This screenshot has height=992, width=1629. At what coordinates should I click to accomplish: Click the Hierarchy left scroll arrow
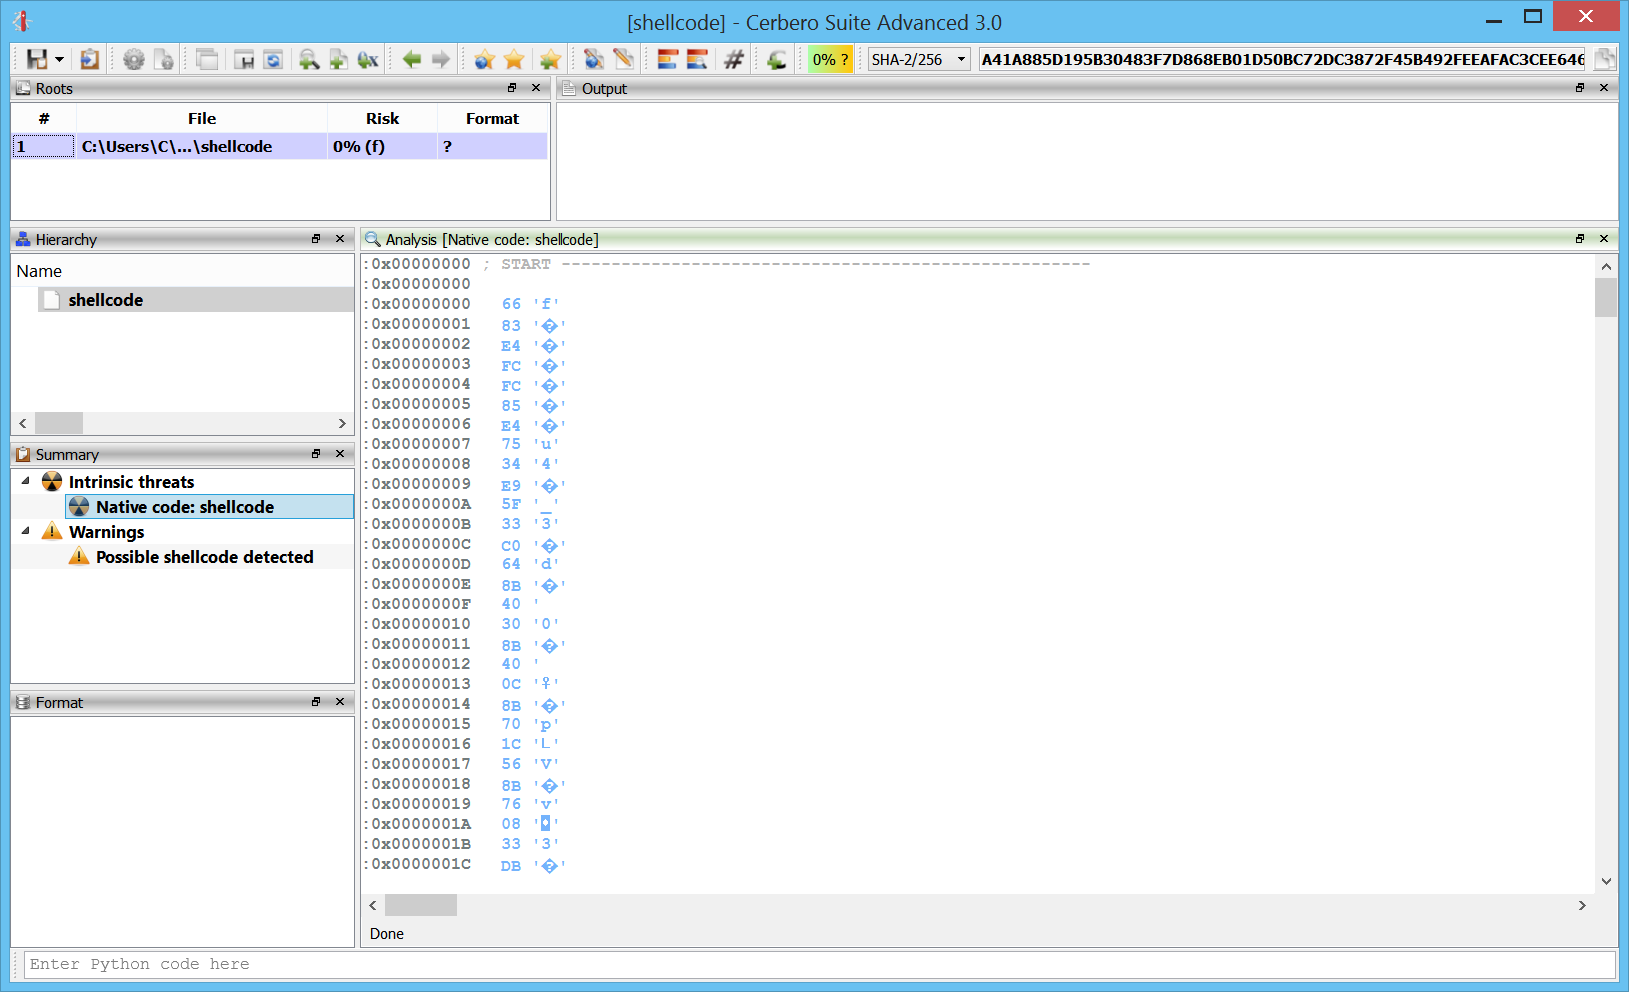pos(23,424)
